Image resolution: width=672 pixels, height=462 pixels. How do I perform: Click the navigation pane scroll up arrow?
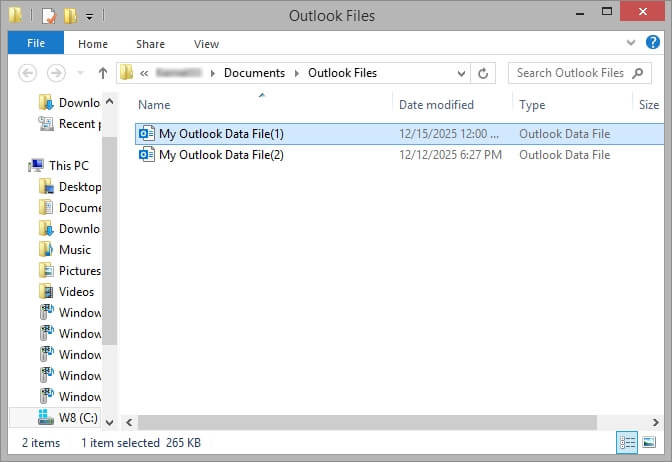click(110, 102)
